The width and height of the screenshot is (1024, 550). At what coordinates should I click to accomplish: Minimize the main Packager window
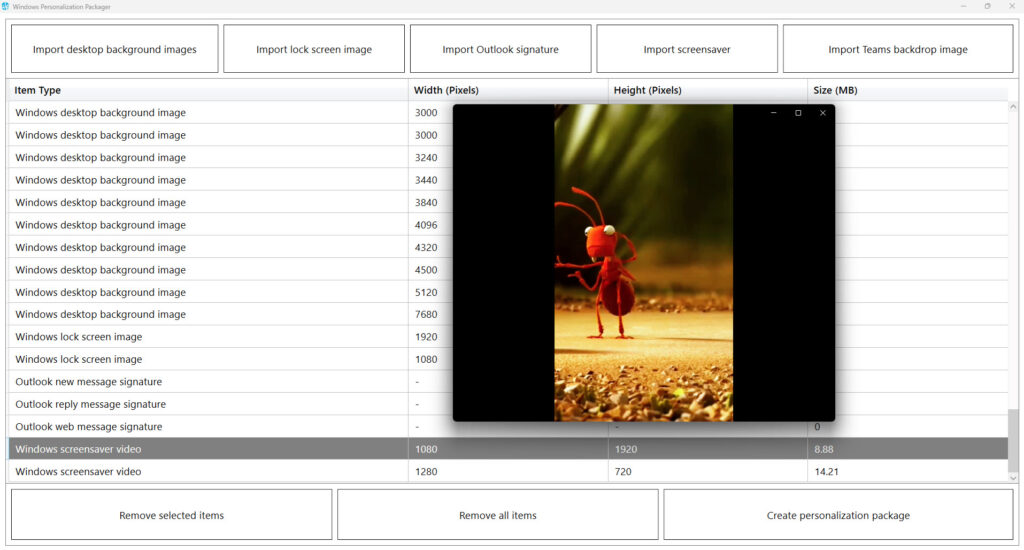(x=963, y=7)
